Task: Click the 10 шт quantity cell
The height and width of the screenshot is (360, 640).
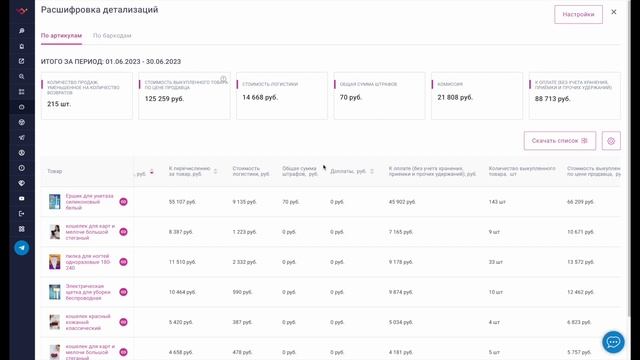Action: [496, 292]
